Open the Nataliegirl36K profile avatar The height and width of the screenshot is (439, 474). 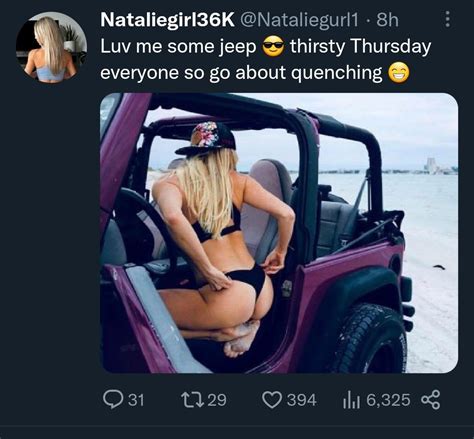pyautogui.click(x=51, y=47)
